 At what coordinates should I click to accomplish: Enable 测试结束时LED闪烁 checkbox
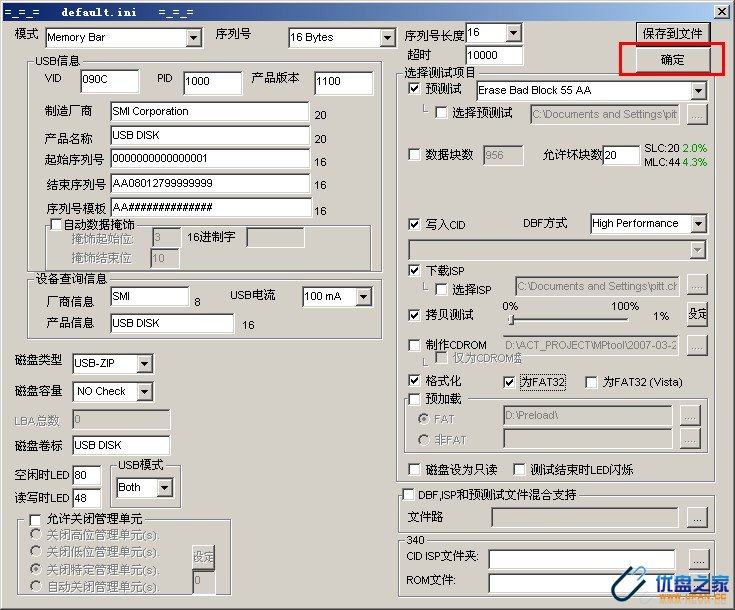[x=520, y=469]
